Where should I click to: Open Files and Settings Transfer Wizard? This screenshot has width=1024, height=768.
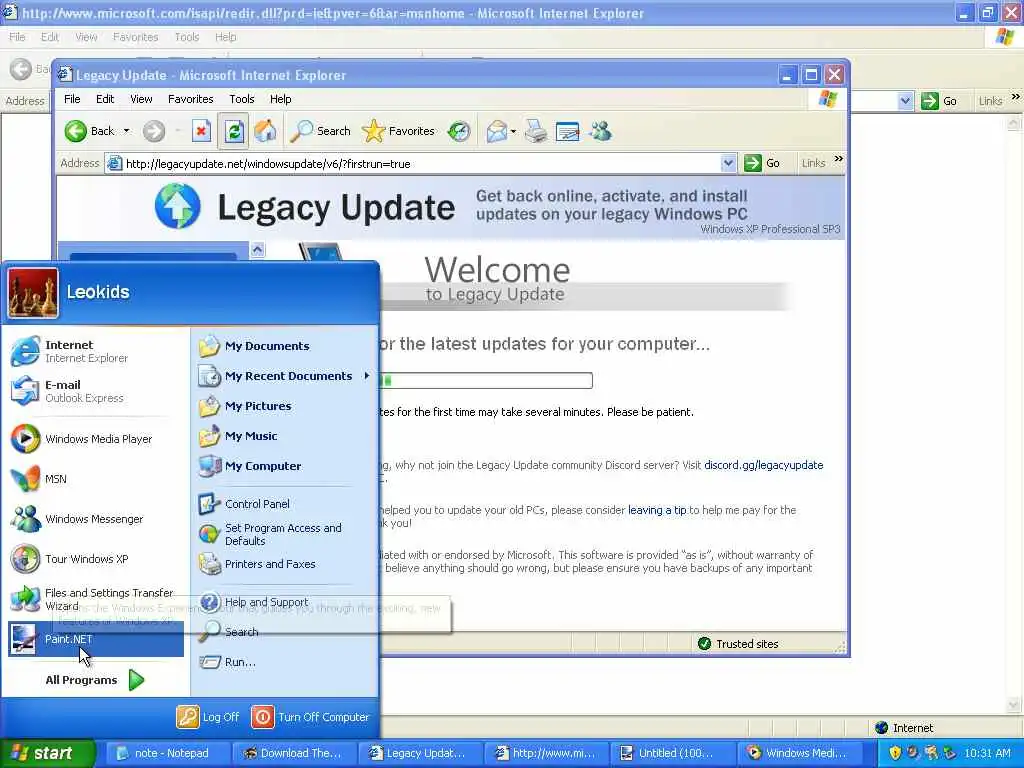(95, 599)
